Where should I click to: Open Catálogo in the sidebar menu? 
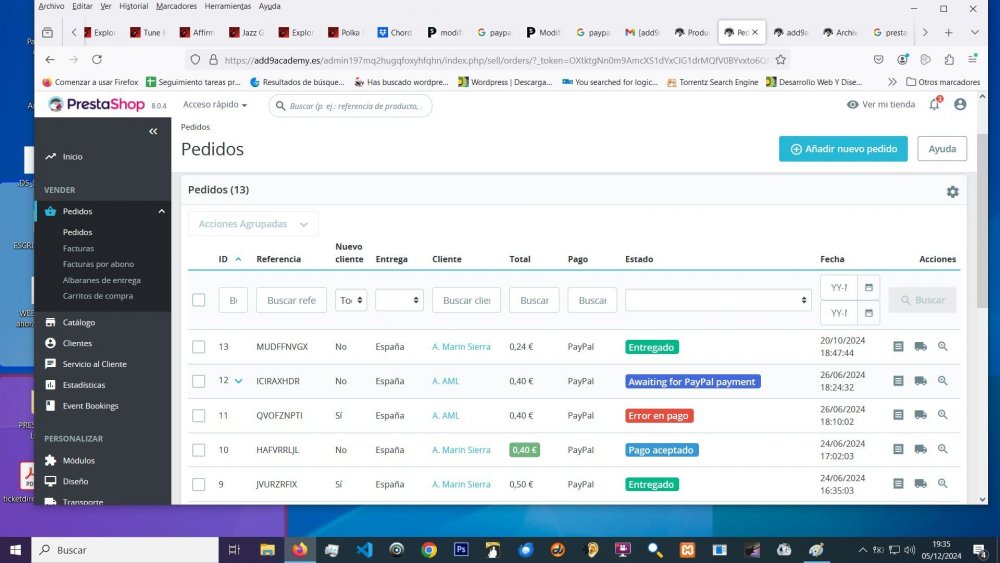(x=78, y=322)
